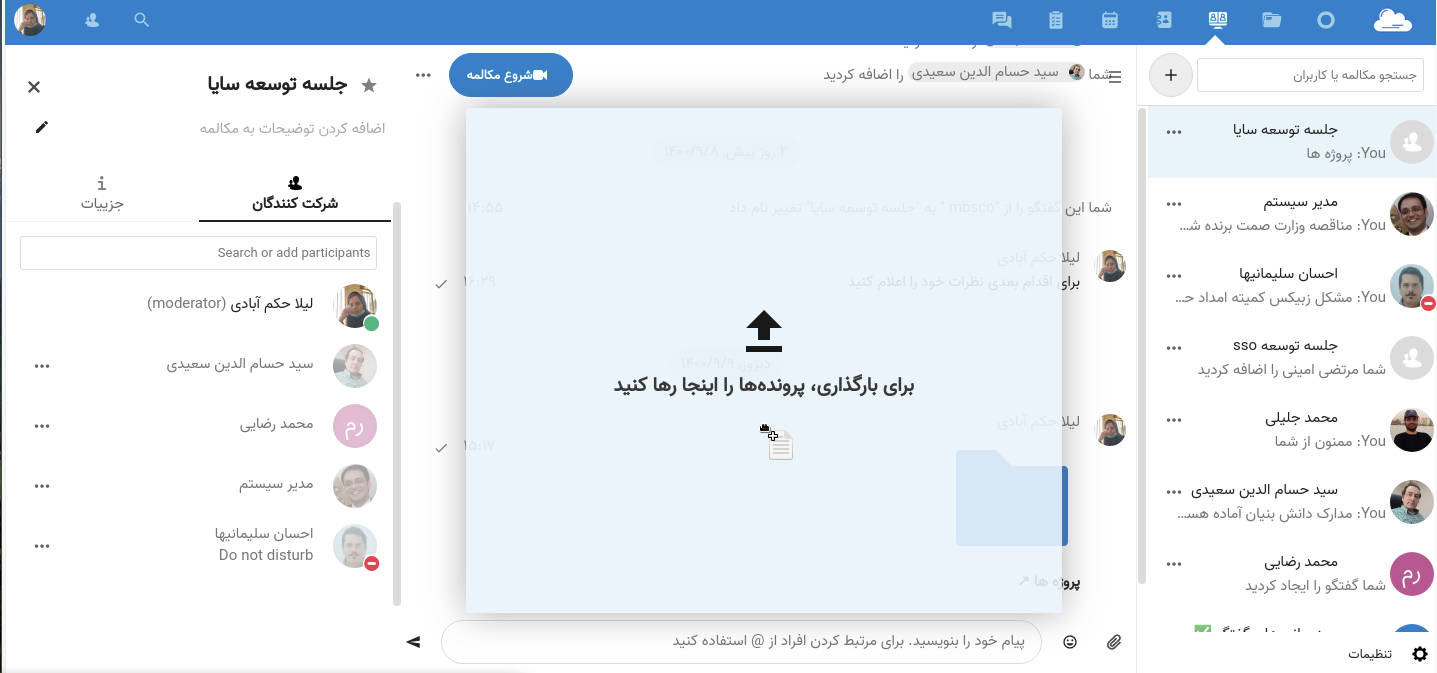The width and height of the screenshot is (1437, 673).
Task: Click avatar of participant احسان سلیمانیها
Action: [x=355, y=546]
